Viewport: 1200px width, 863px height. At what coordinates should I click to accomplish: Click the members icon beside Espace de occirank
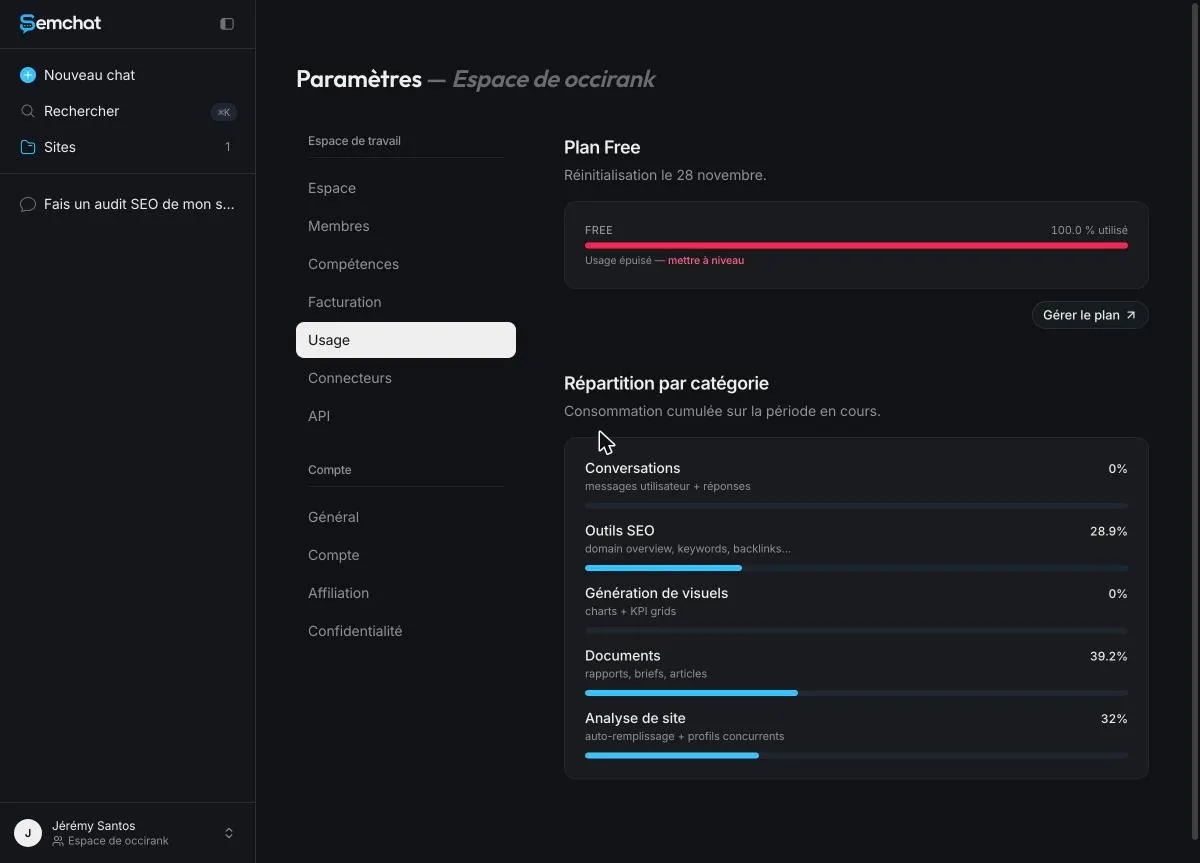coord(58,841)
